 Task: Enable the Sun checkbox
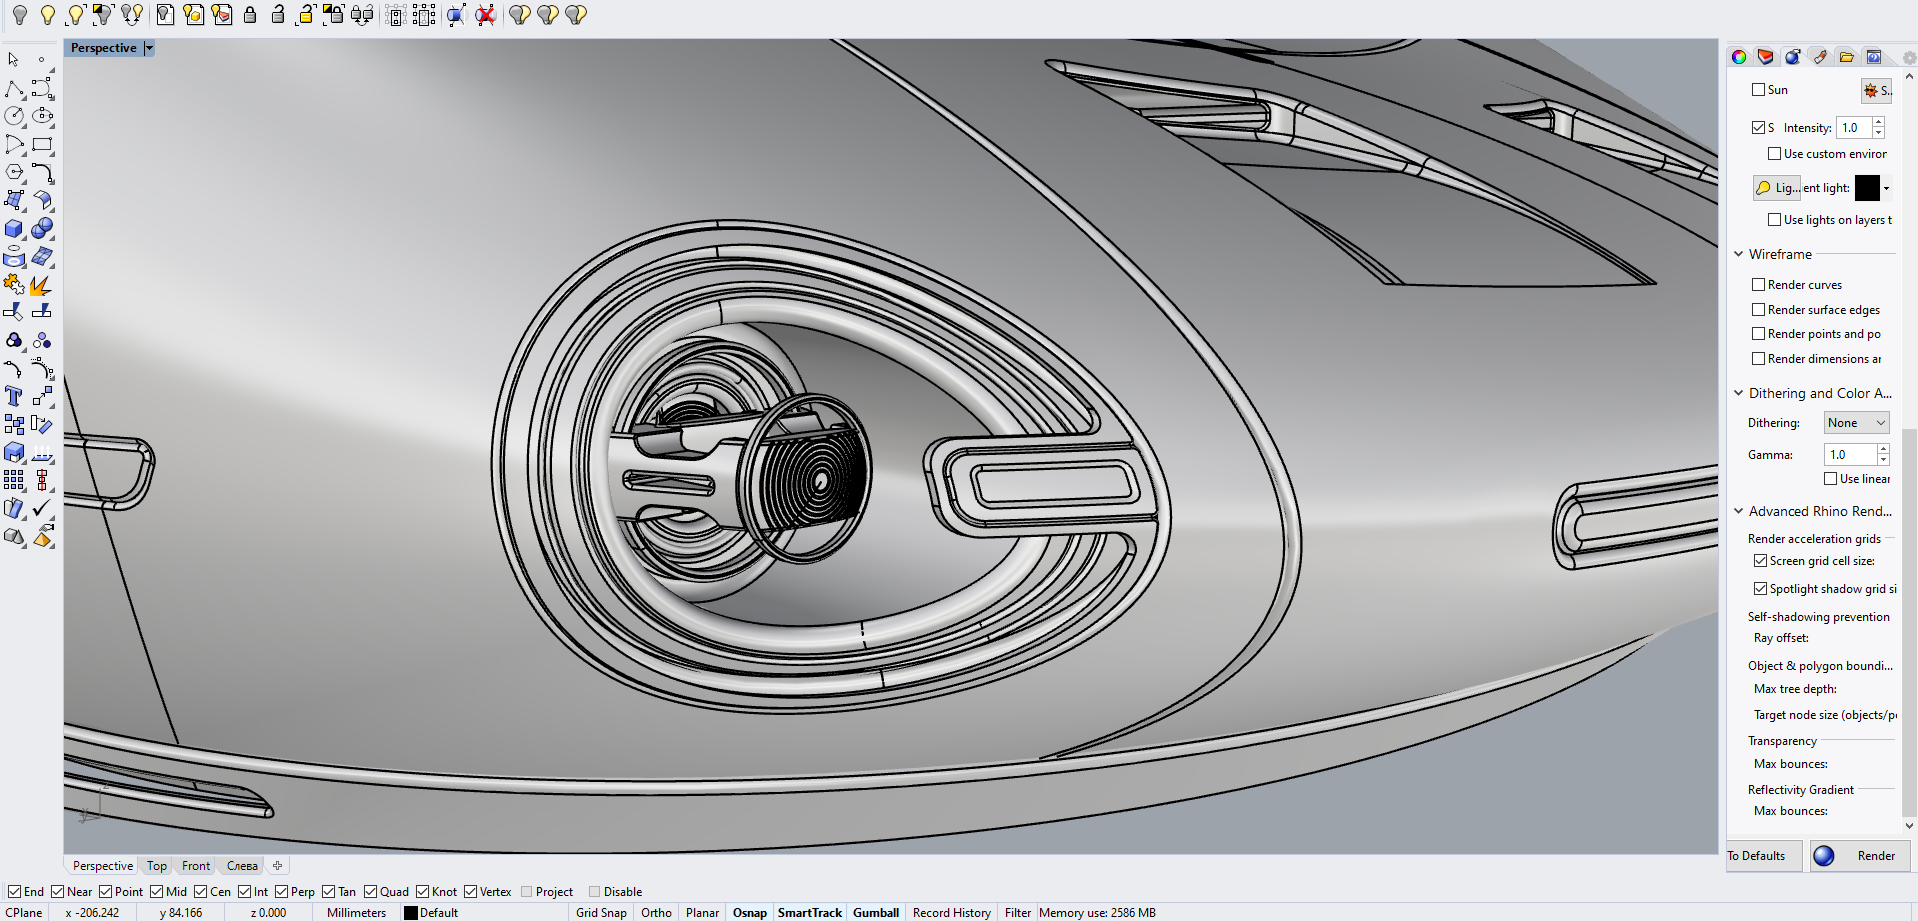point(1758,89)
